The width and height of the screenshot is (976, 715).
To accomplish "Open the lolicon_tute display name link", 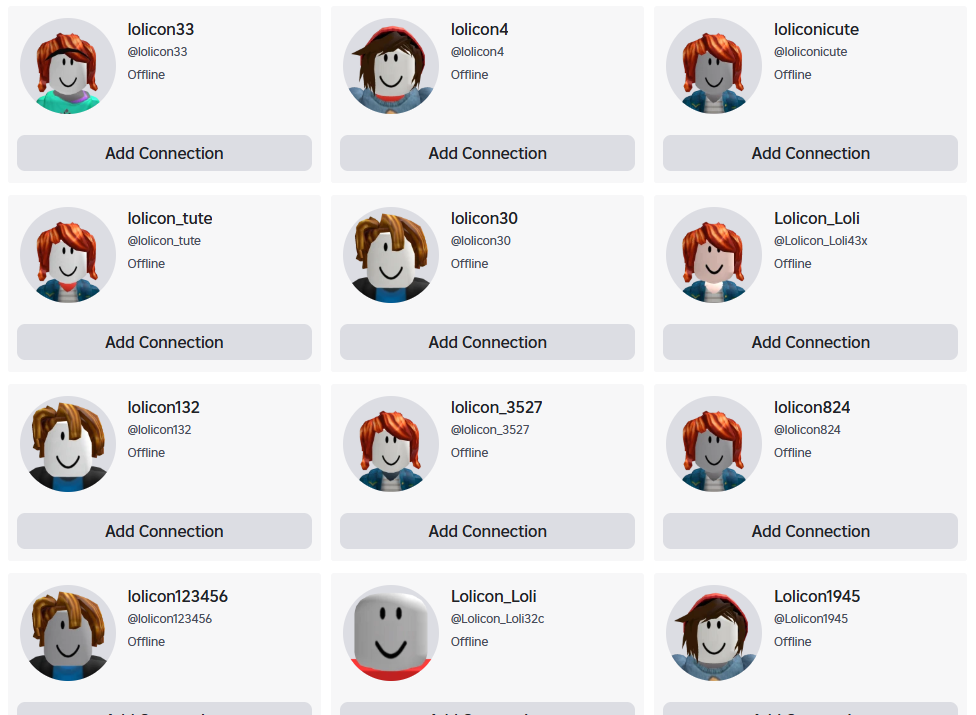I will click(170, 218).
